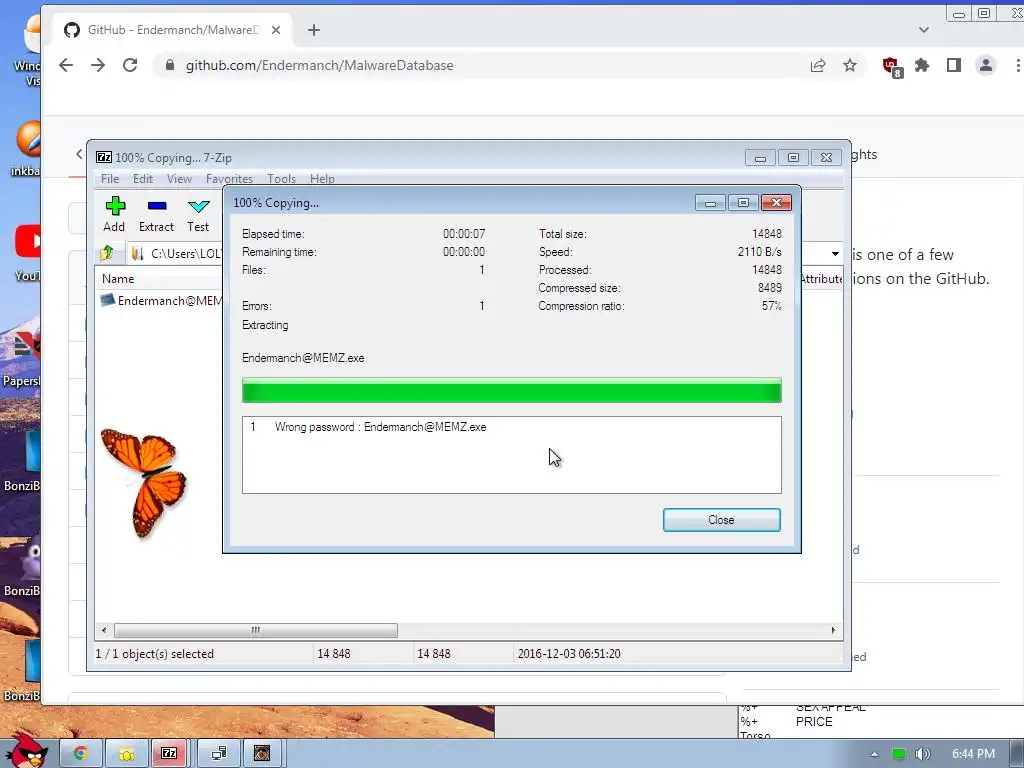
Task: Click the share page icon in Chrome
Action: click(818, 65)
